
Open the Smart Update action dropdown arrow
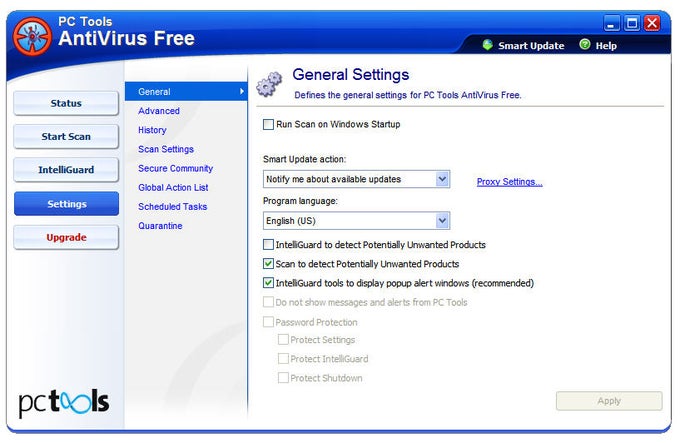442,179
